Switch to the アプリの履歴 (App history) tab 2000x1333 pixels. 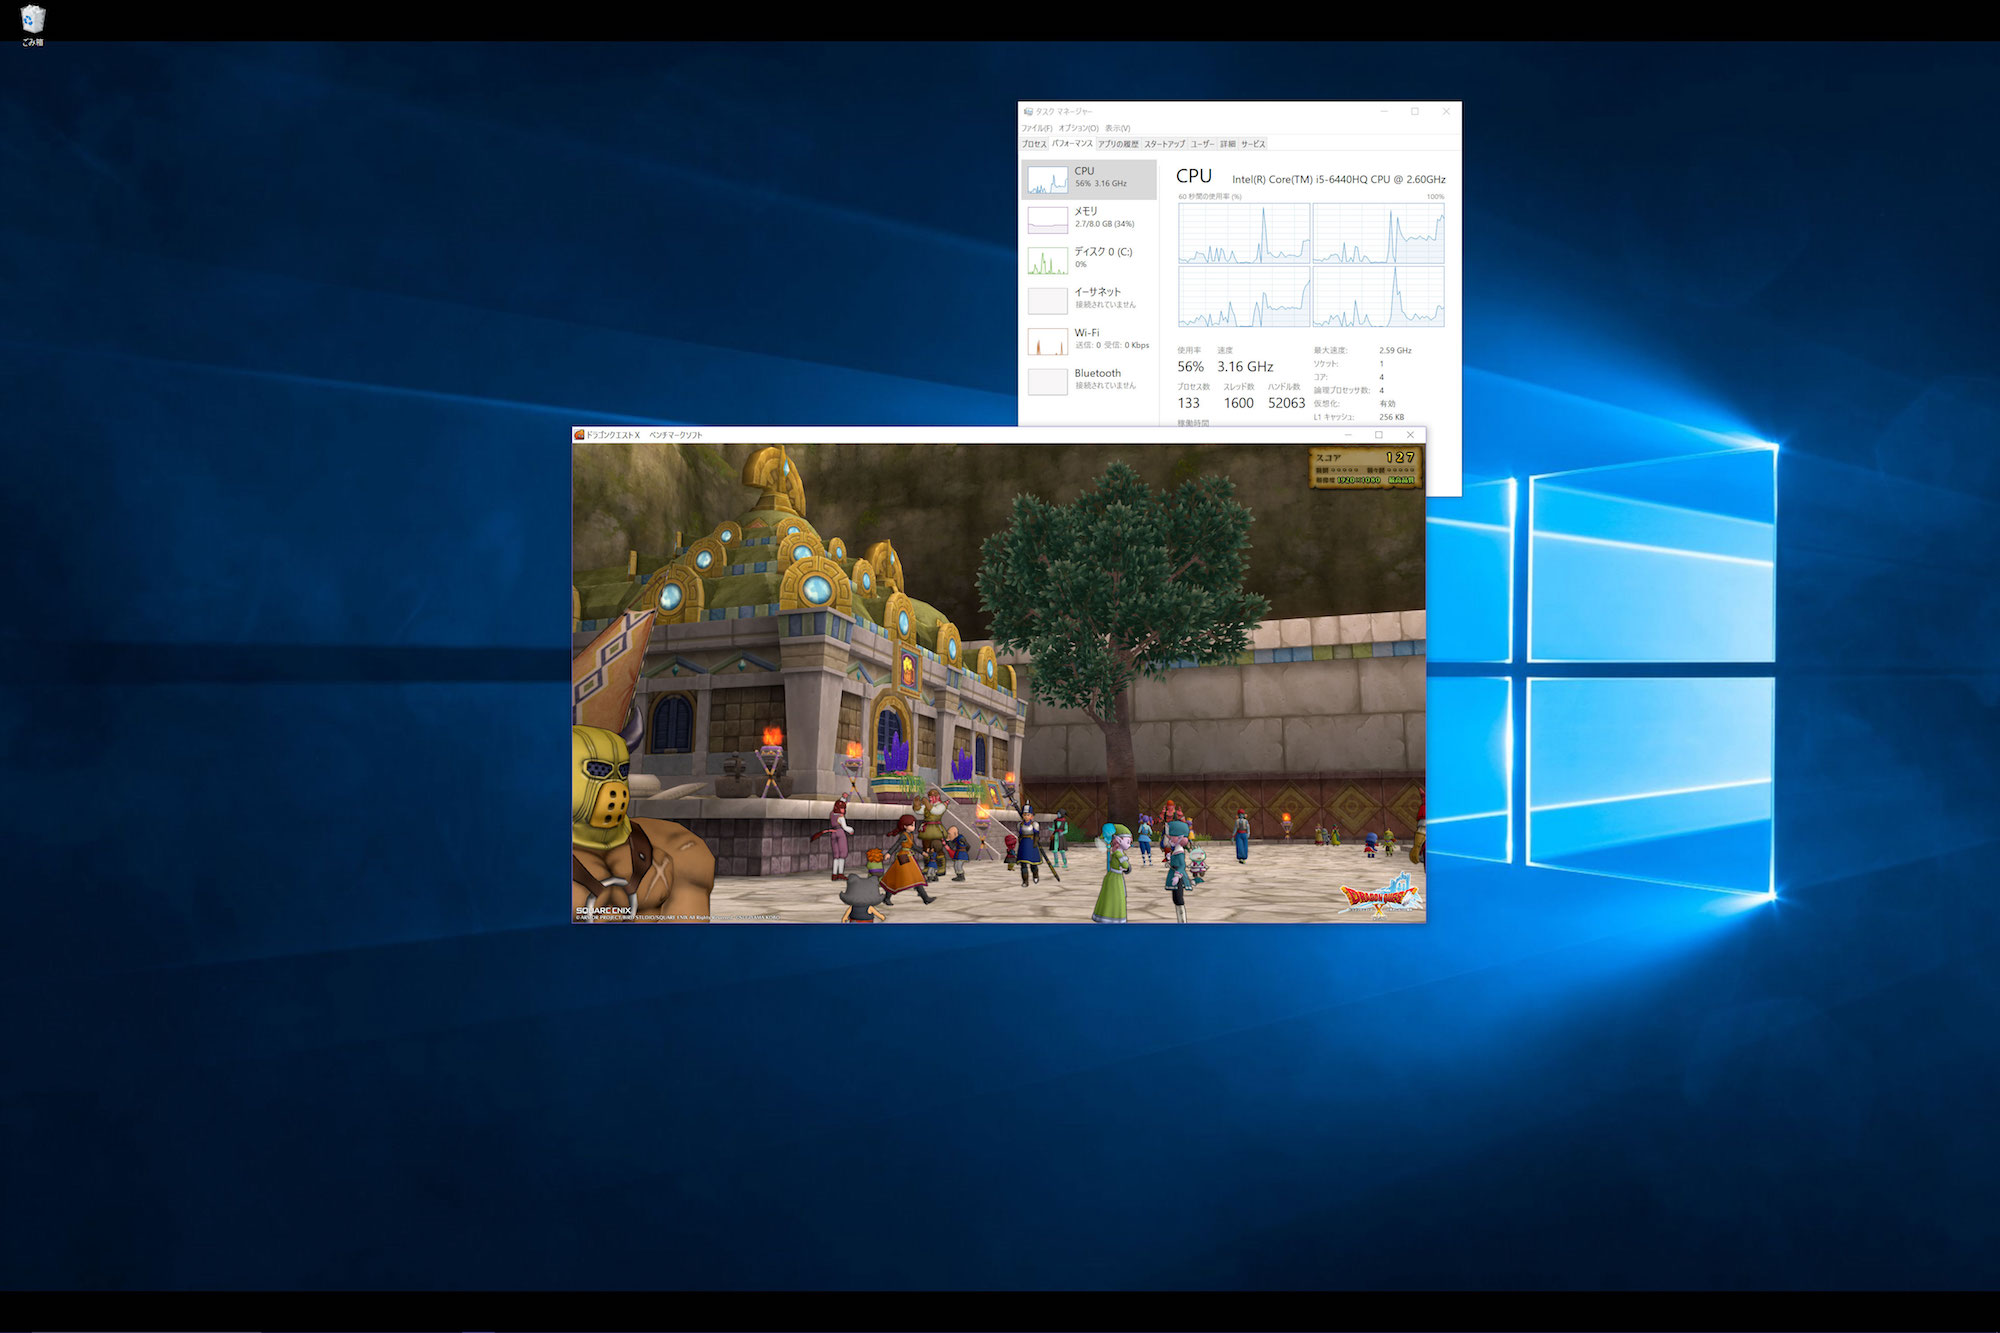tap(1118, 144)
